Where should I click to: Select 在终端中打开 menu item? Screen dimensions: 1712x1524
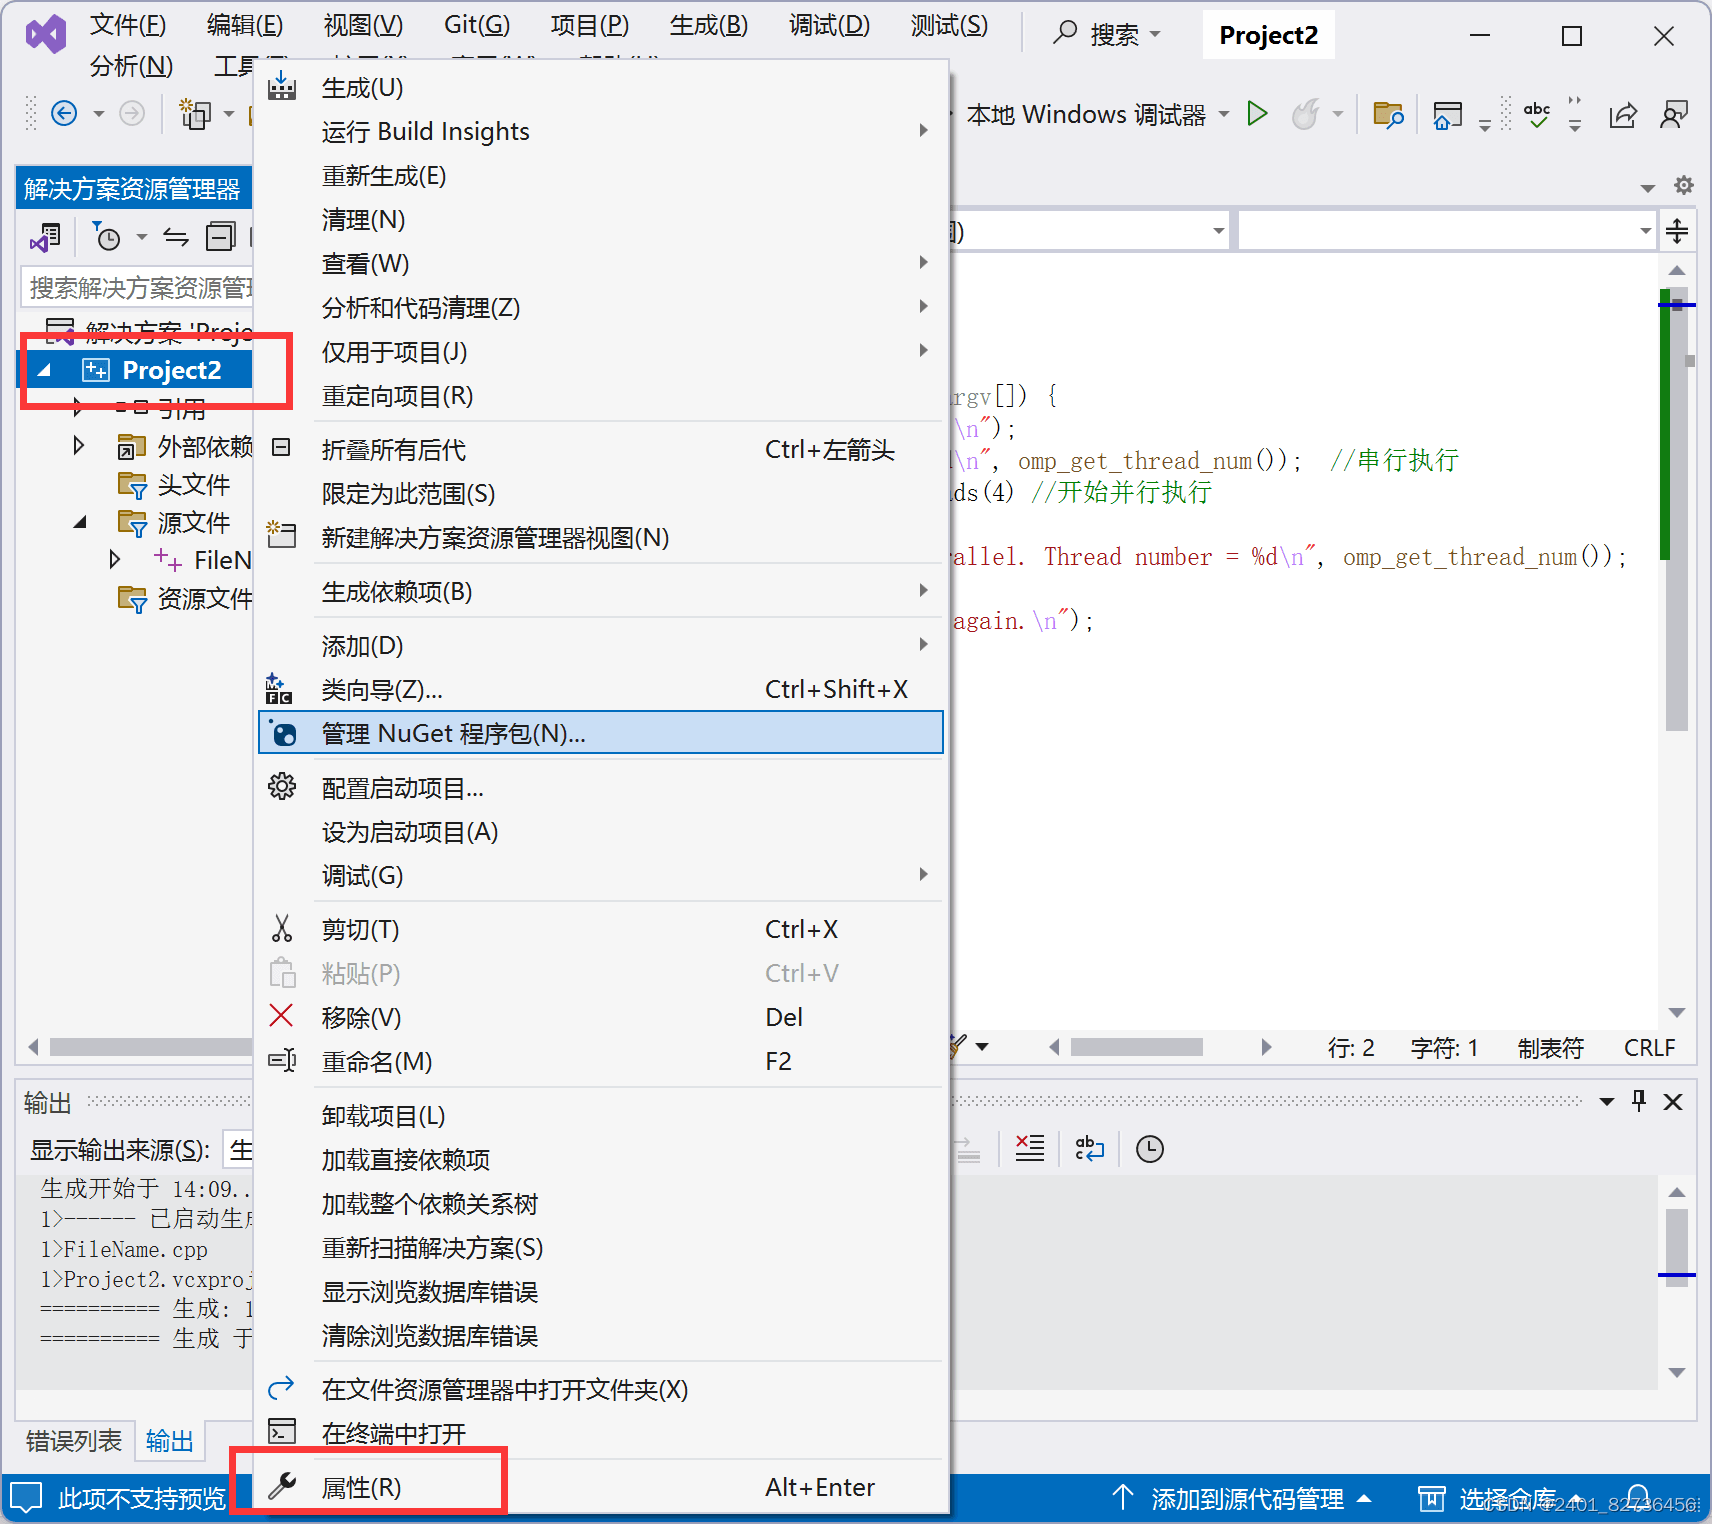[601, 1433]
